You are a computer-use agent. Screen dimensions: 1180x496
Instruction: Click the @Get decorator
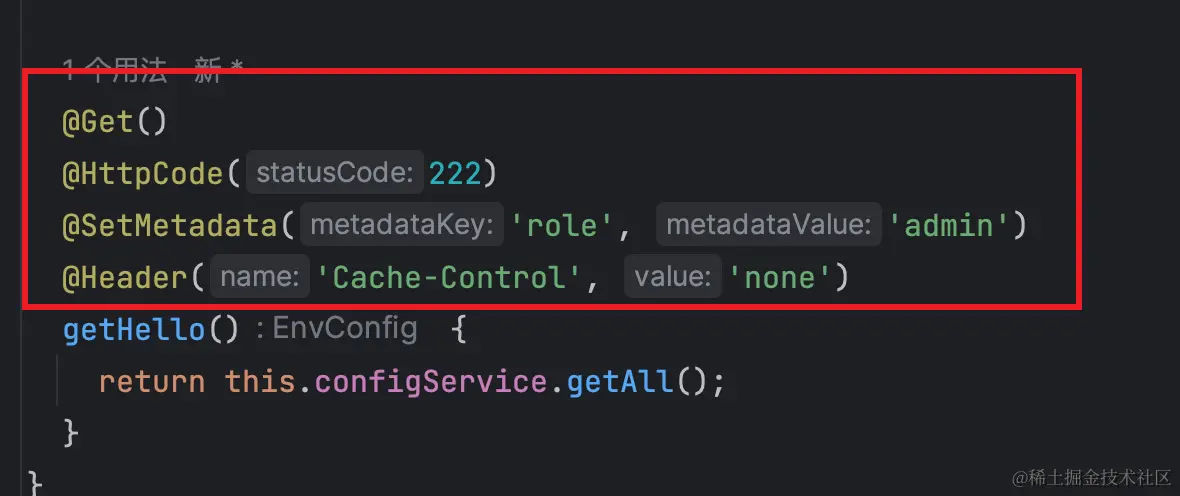click(x=99, y=123)
